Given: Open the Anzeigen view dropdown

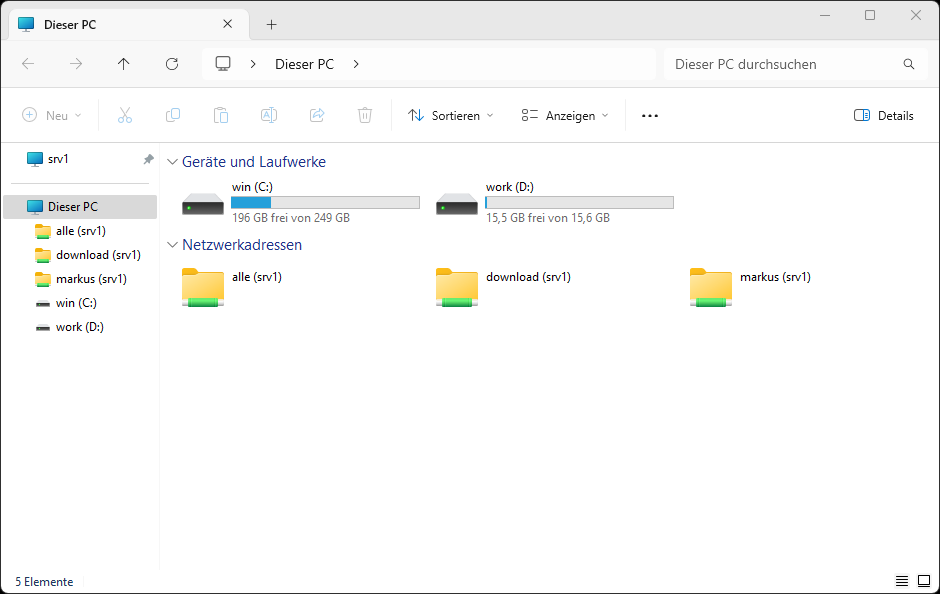Looking at the screenshot, I should click(565, 116).
